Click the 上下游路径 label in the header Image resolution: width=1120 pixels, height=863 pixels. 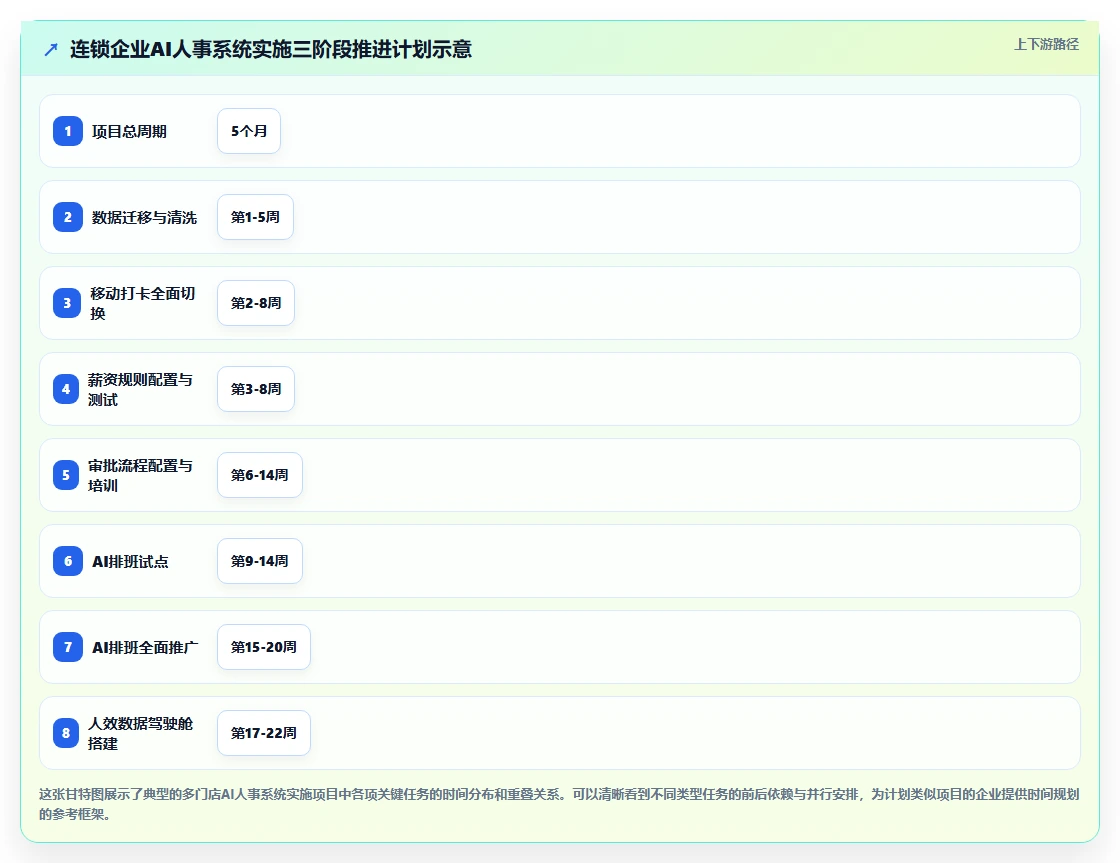(1046, 44)
